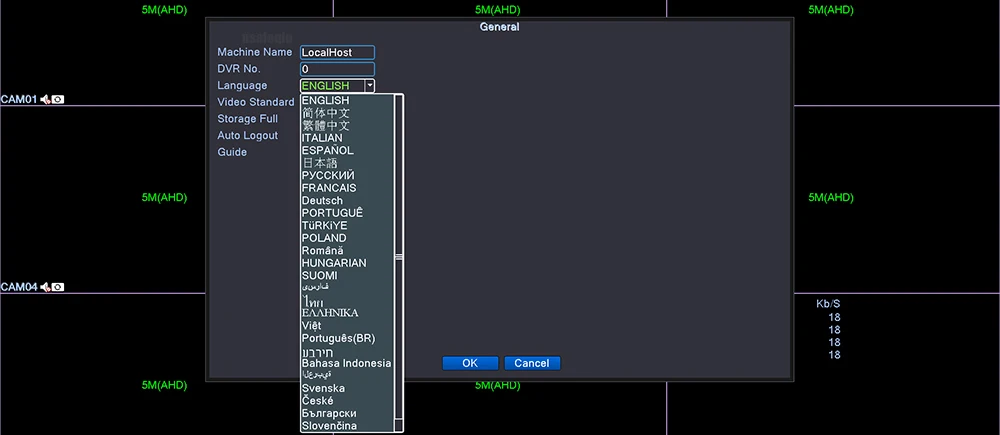Select Български in the language list
1000x435 pixels.
click(x=347, y=413)
